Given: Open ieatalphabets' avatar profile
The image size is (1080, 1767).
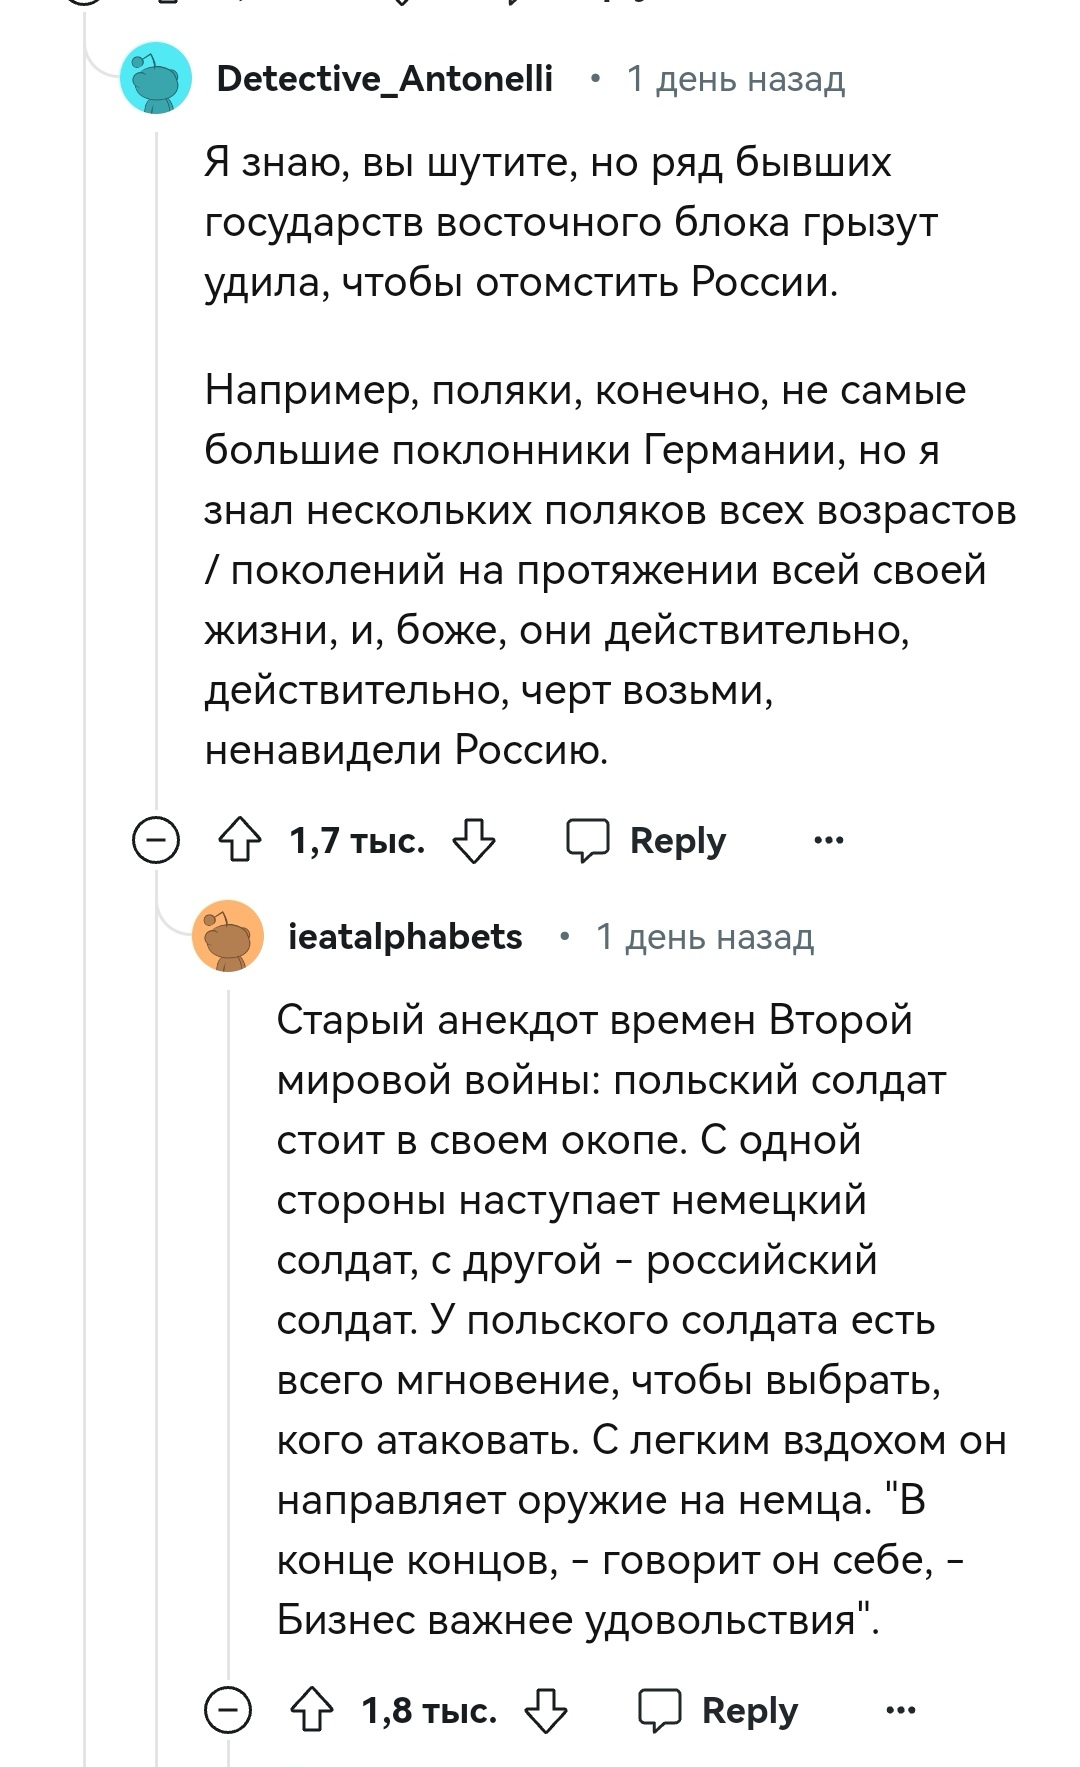Looking at the screenshot, I should (x=228, y=936).
